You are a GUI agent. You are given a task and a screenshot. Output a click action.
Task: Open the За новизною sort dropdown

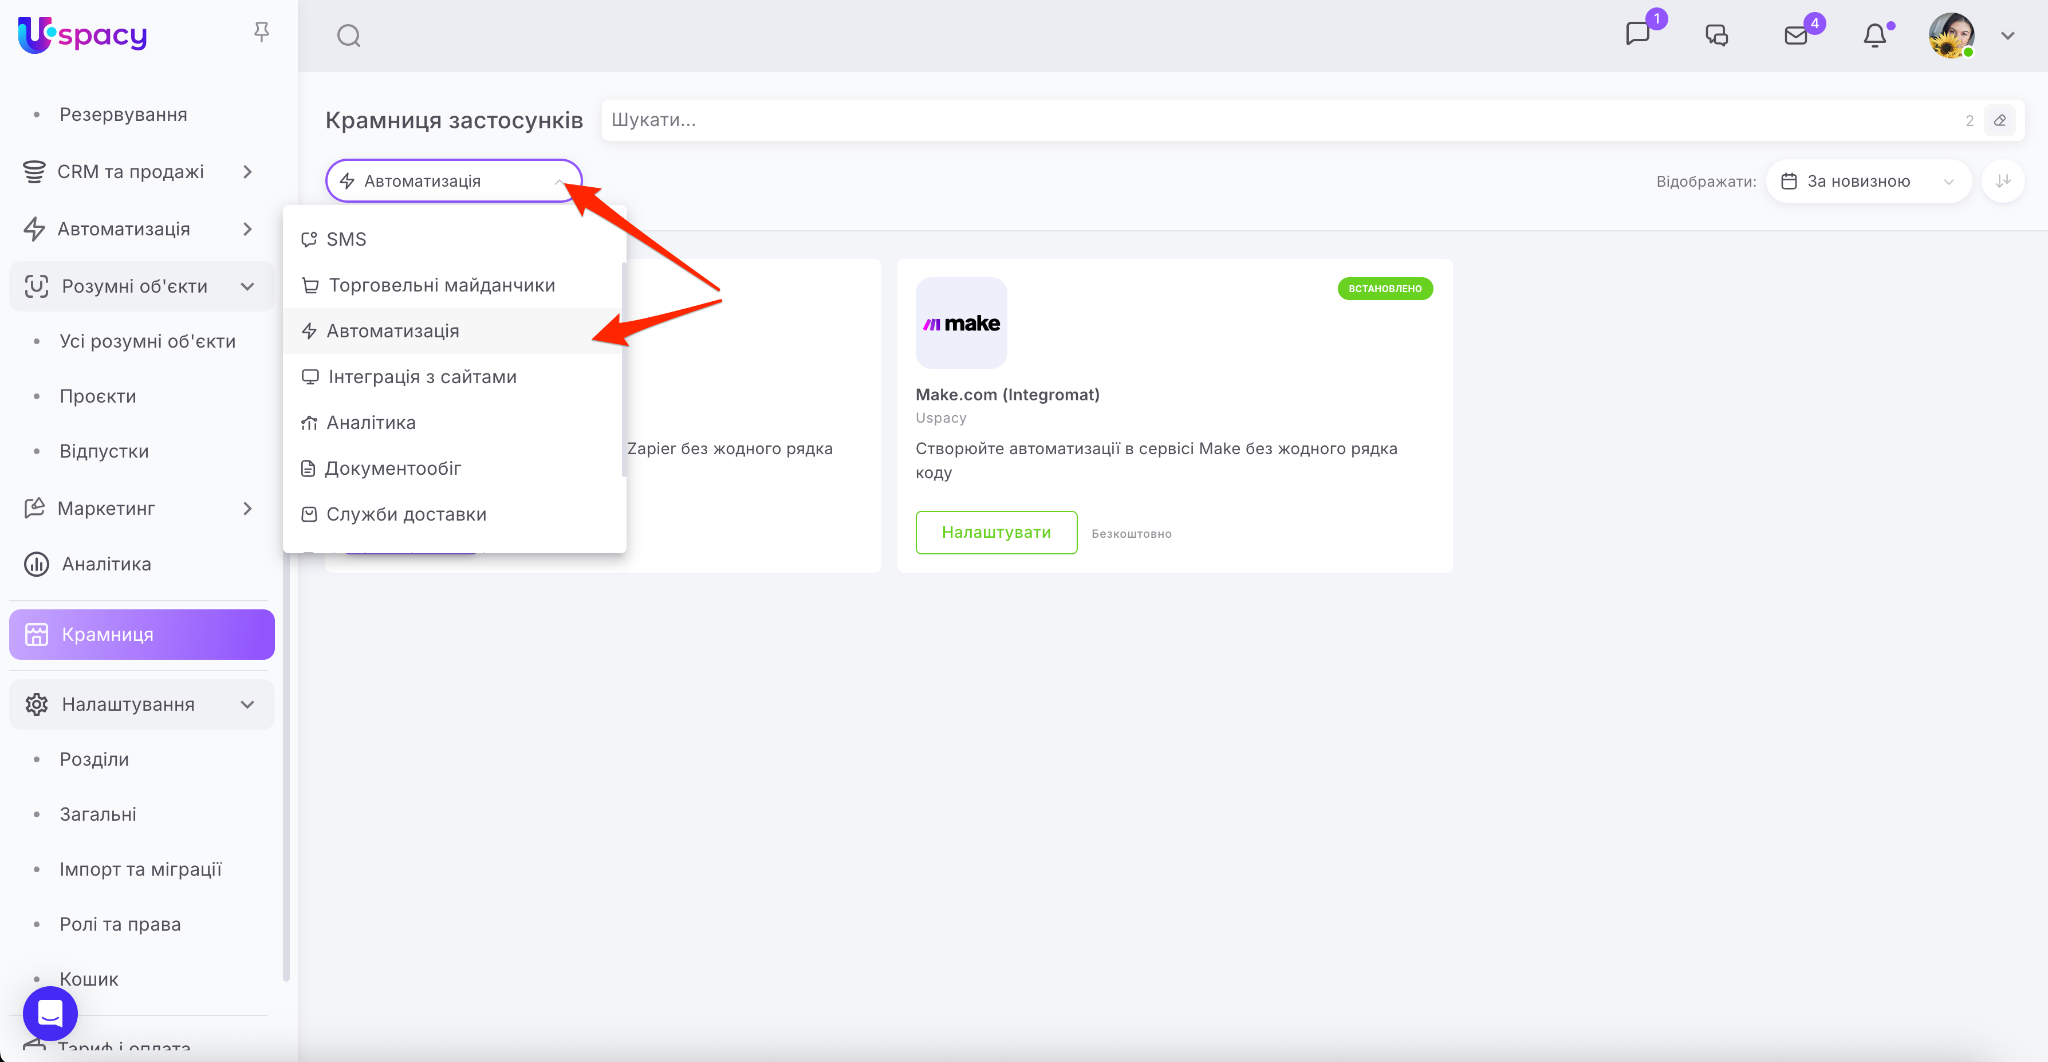1867,181
